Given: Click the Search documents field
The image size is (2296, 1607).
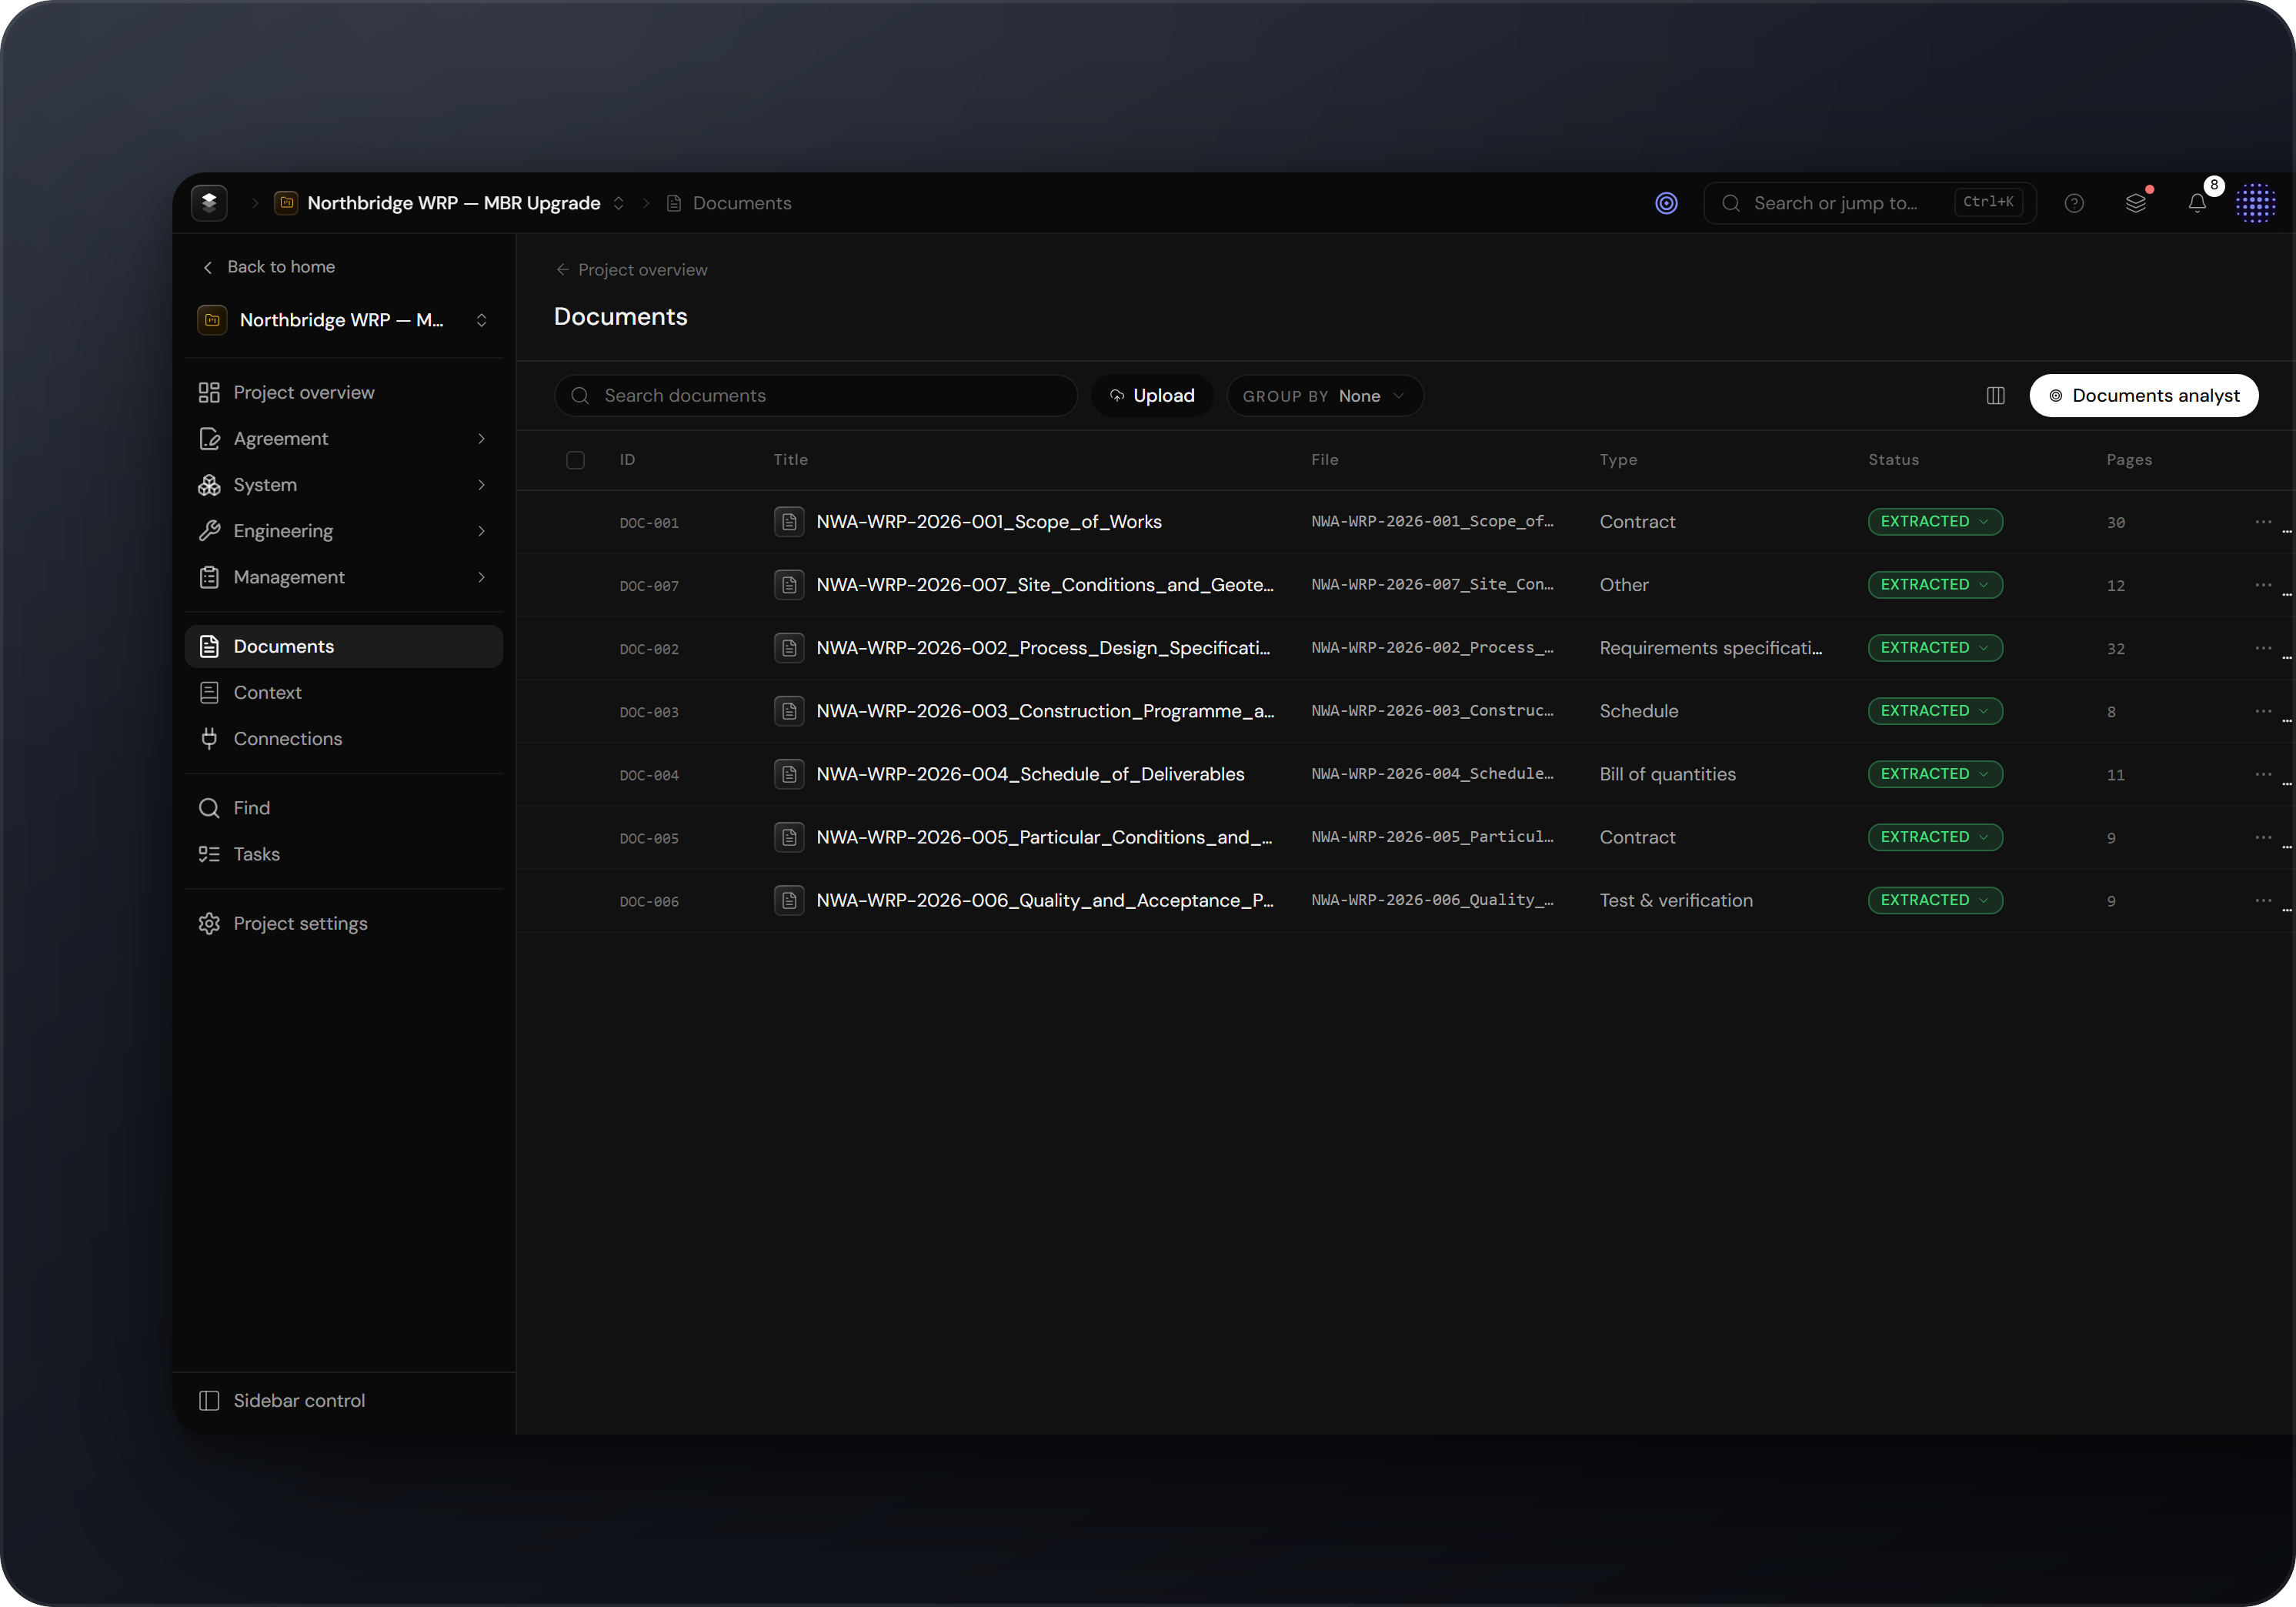Looking at the screenshot, I should 815,396.
